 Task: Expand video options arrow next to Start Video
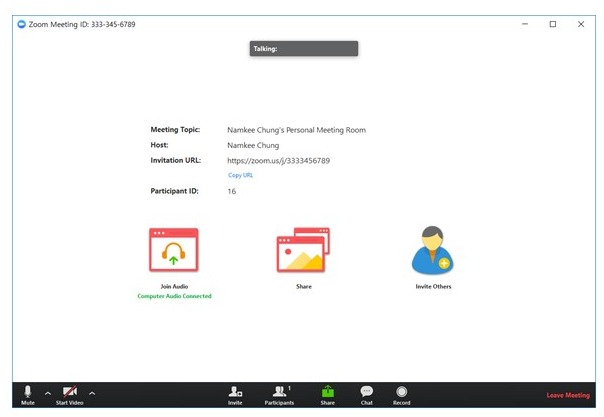(92, 394)
